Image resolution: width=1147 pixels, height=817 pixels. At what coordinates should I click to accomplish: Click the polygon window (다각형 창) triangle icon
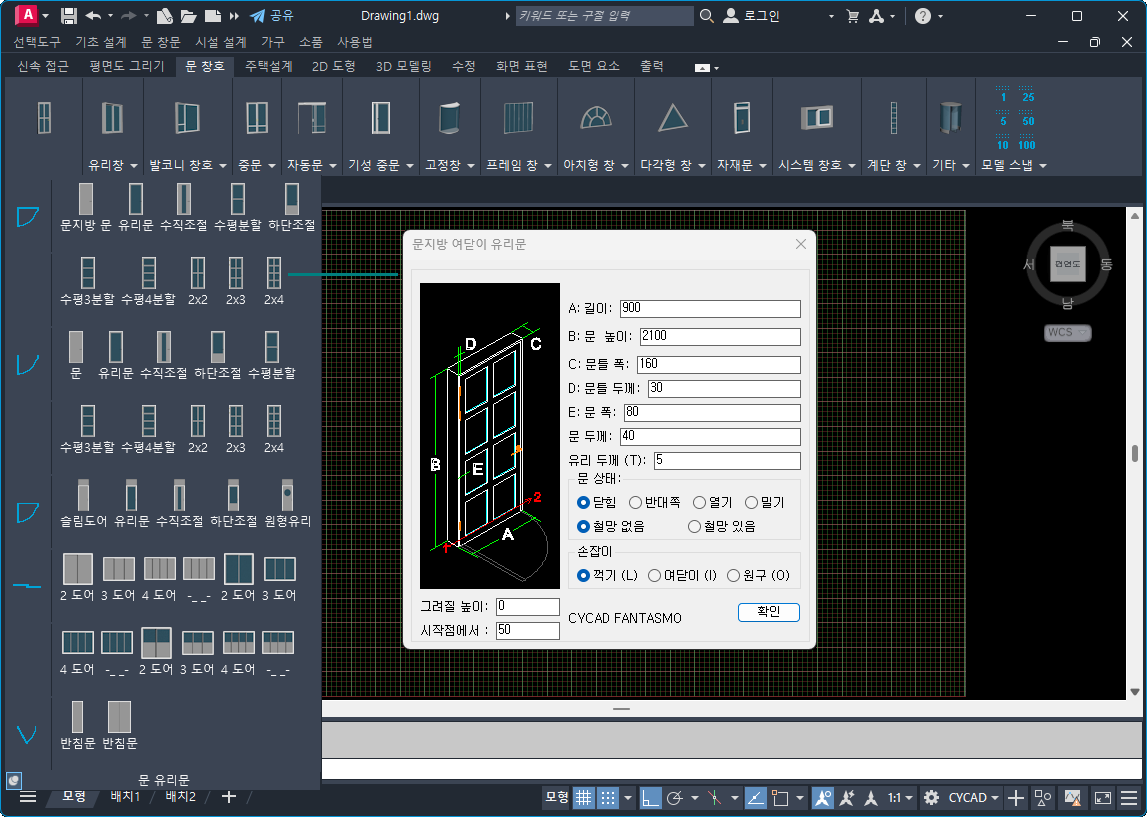tap(673, 118)
